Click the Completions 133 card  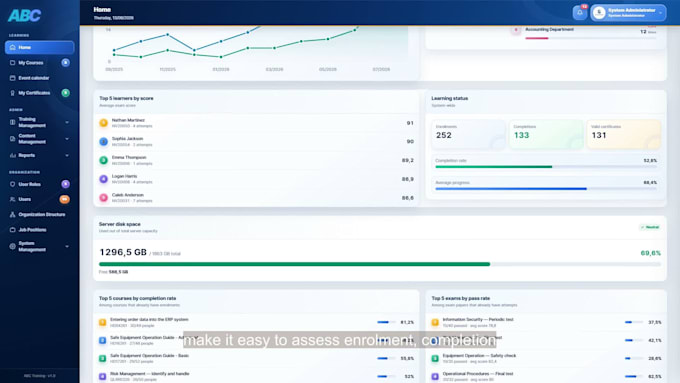tap(546, 134)
